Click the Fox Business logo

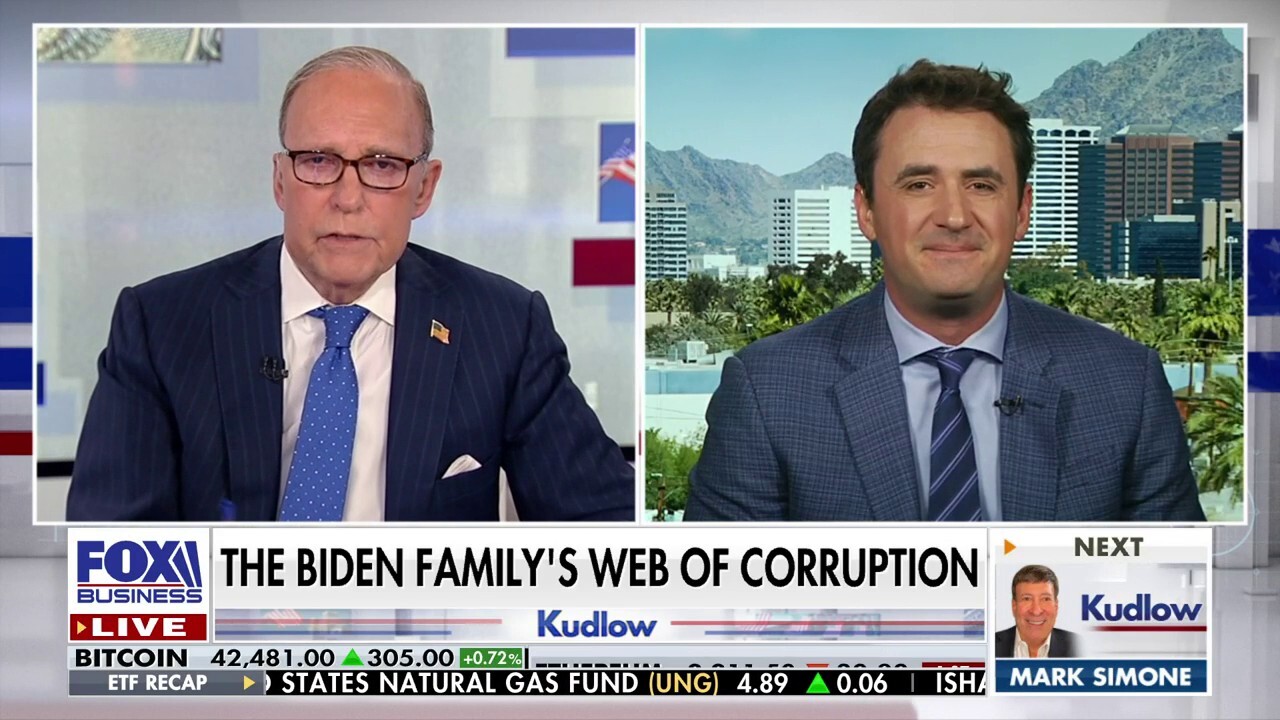[x=139, y=571]
